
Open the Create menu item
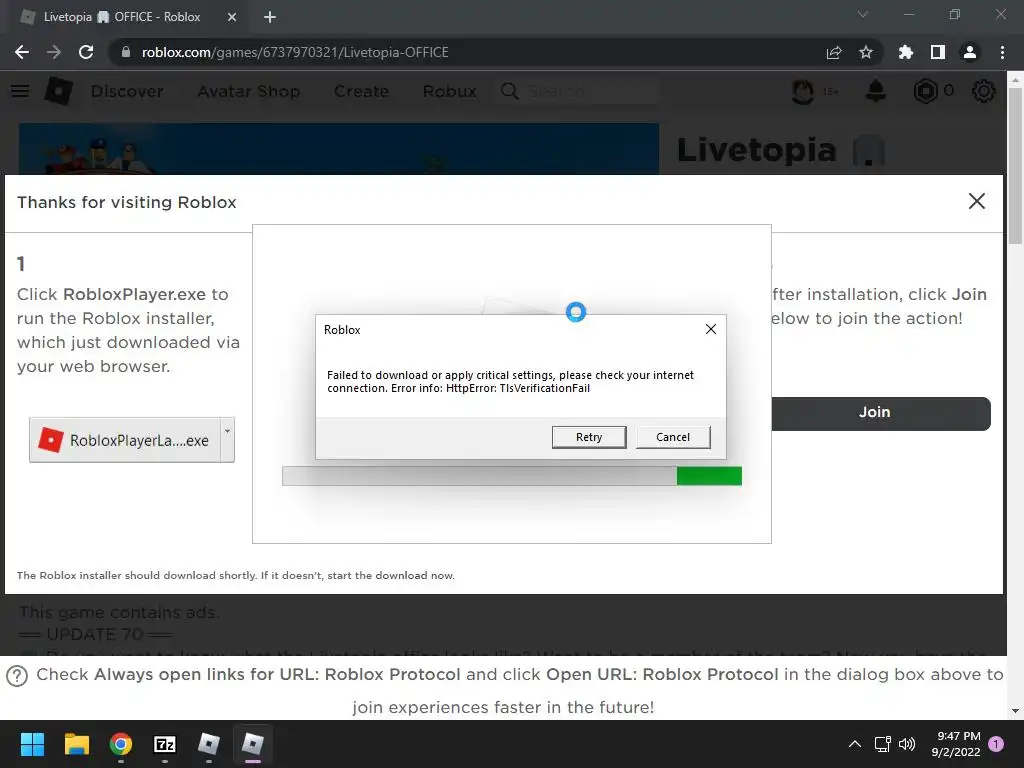[361, 91]
